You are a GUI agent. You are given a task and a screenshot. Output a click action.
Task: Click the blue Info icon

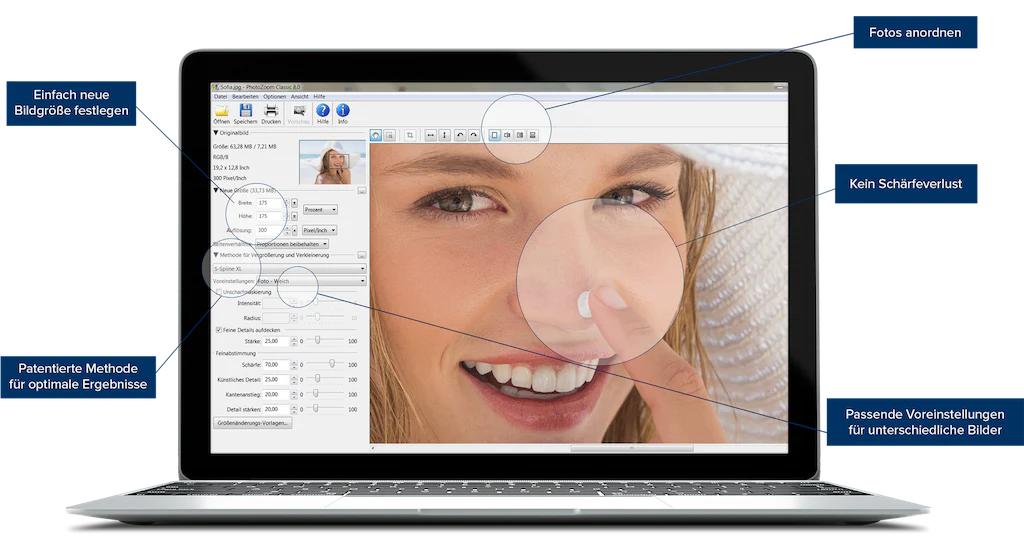click(x=342, y=110)
